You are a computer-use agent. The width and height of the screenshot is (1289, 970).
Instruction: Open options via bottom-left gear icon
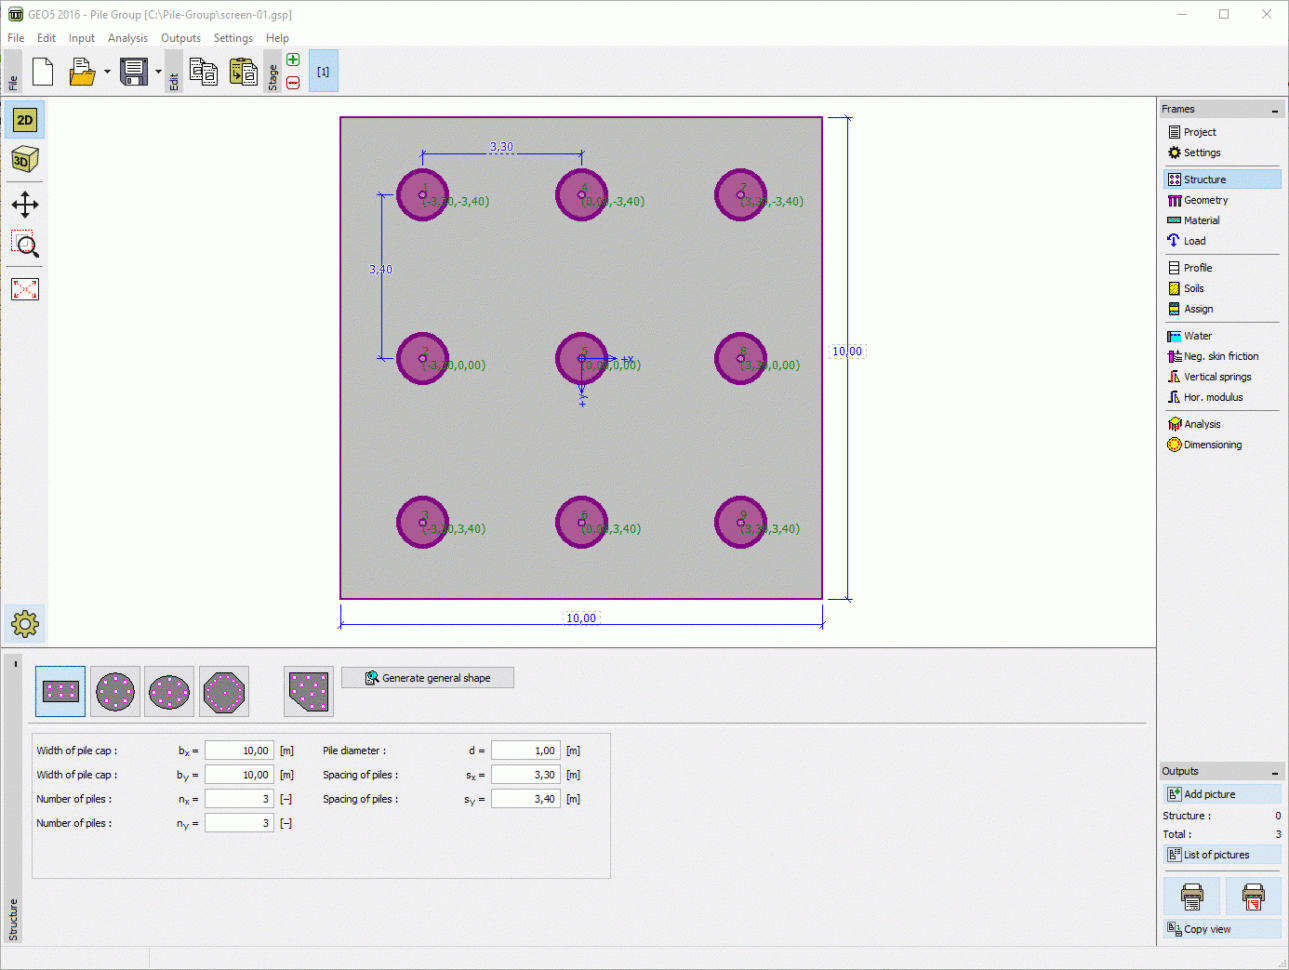[24, 623]
